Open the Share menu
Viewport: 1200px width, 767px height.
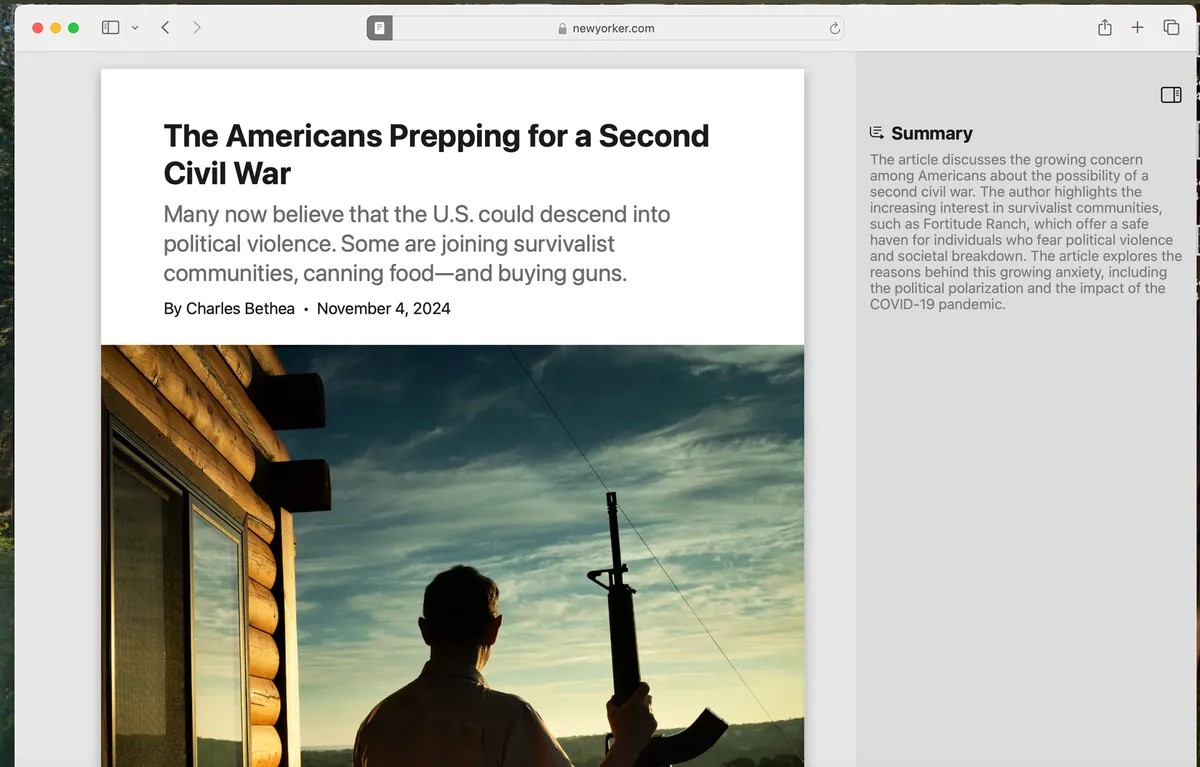click(x=1104, y=28)
